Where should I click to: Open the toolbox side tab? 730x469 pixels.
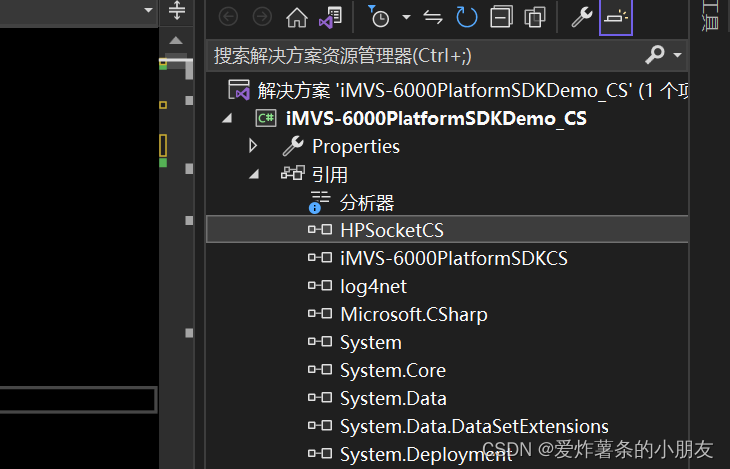pyautogui.click(x=710, y=16)
